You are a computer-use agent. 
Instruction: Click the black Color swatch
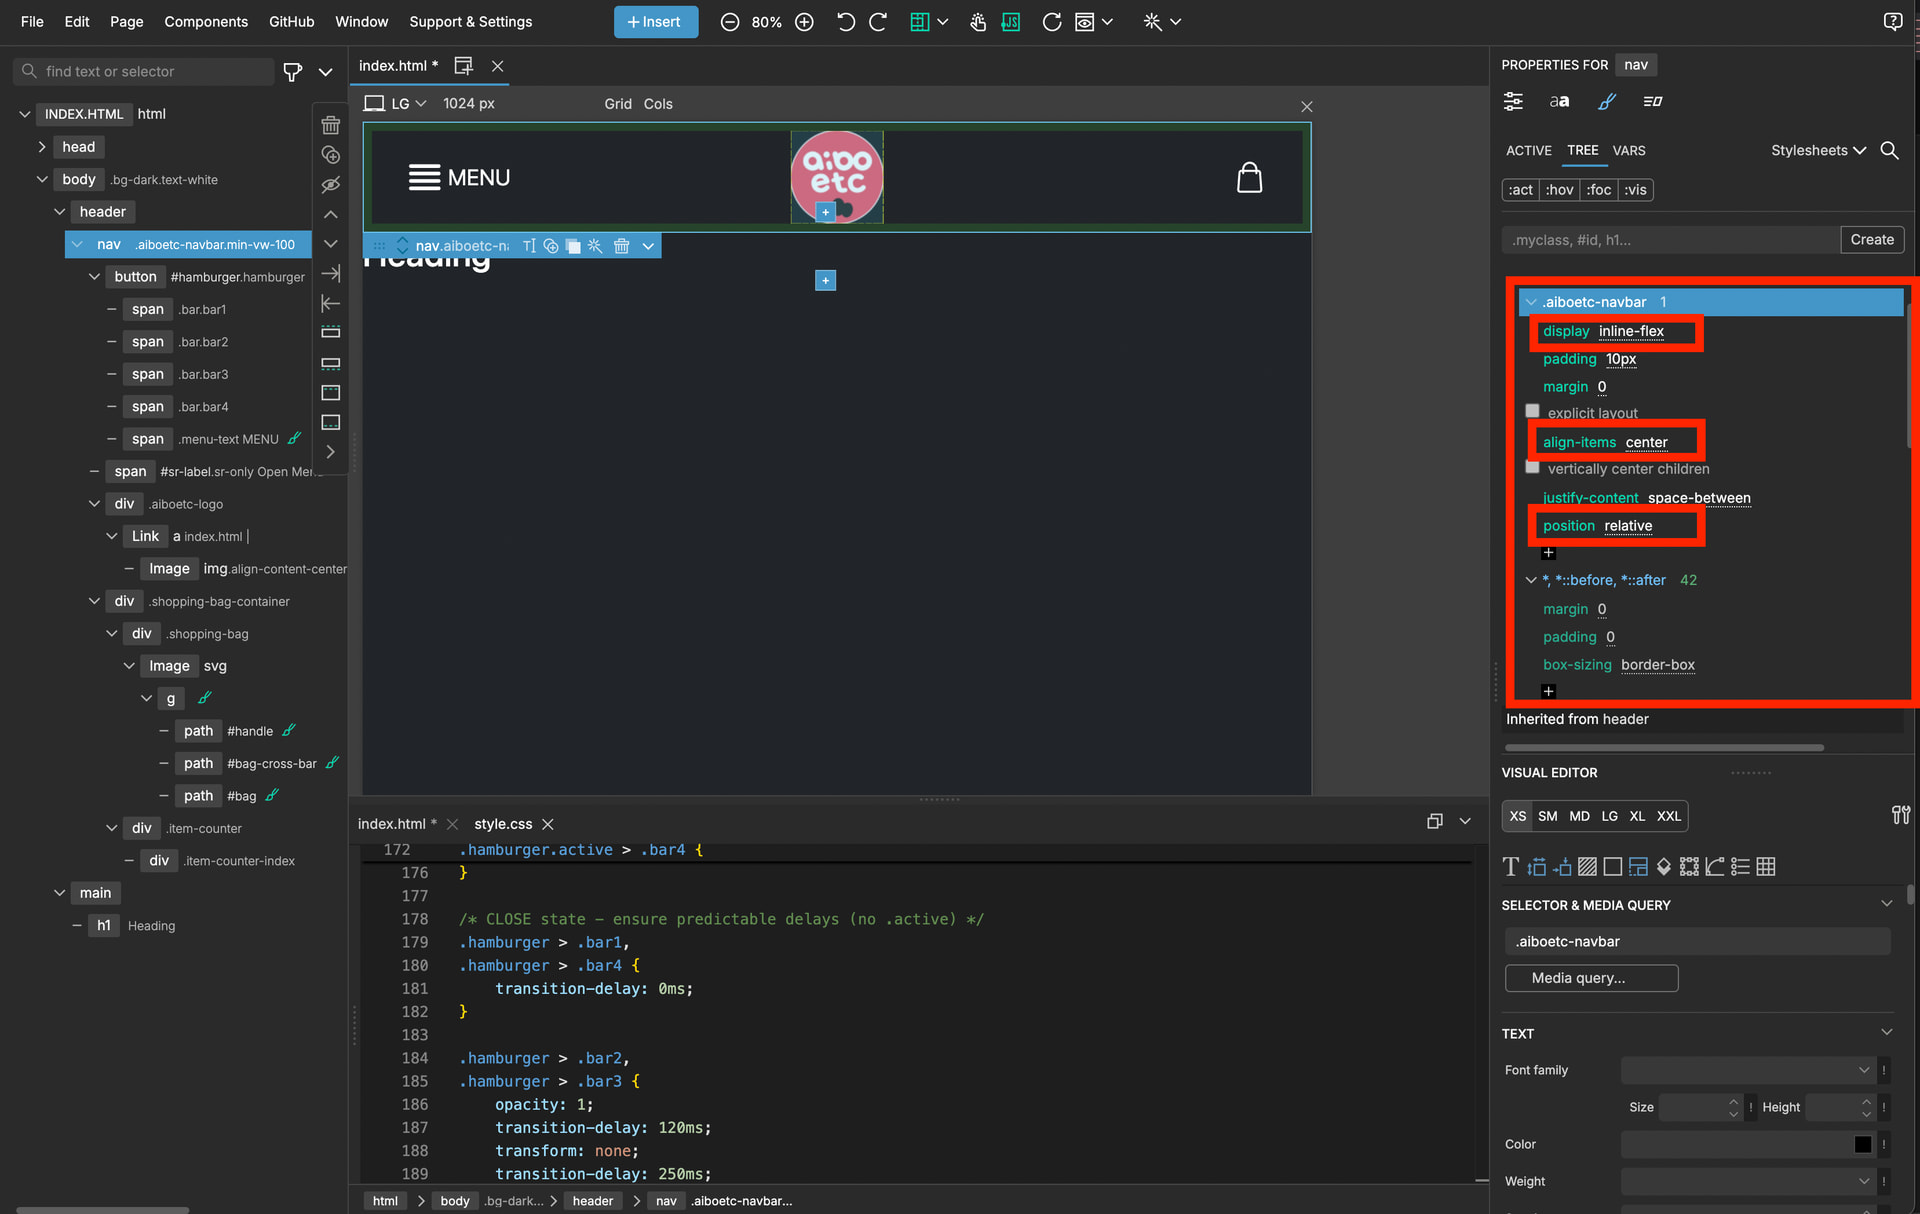(1862, 1144)
